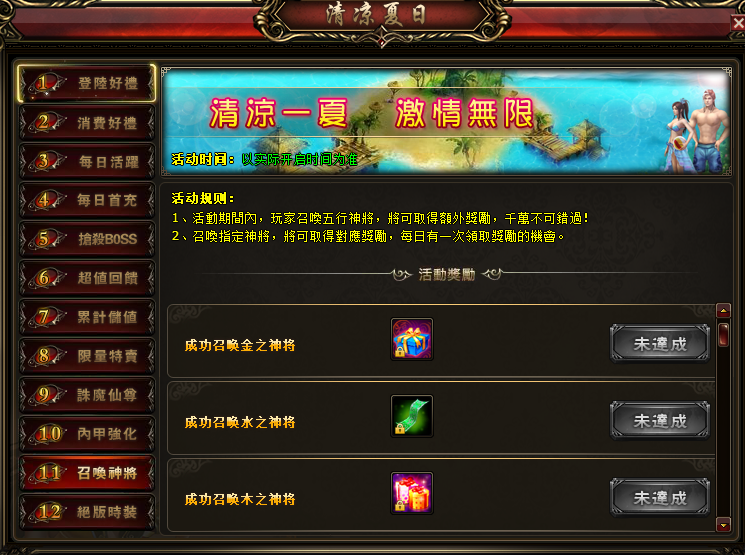Open the 絕版時裝 tab
Viewport: 745px width, 555px height.
coord(87,512)
